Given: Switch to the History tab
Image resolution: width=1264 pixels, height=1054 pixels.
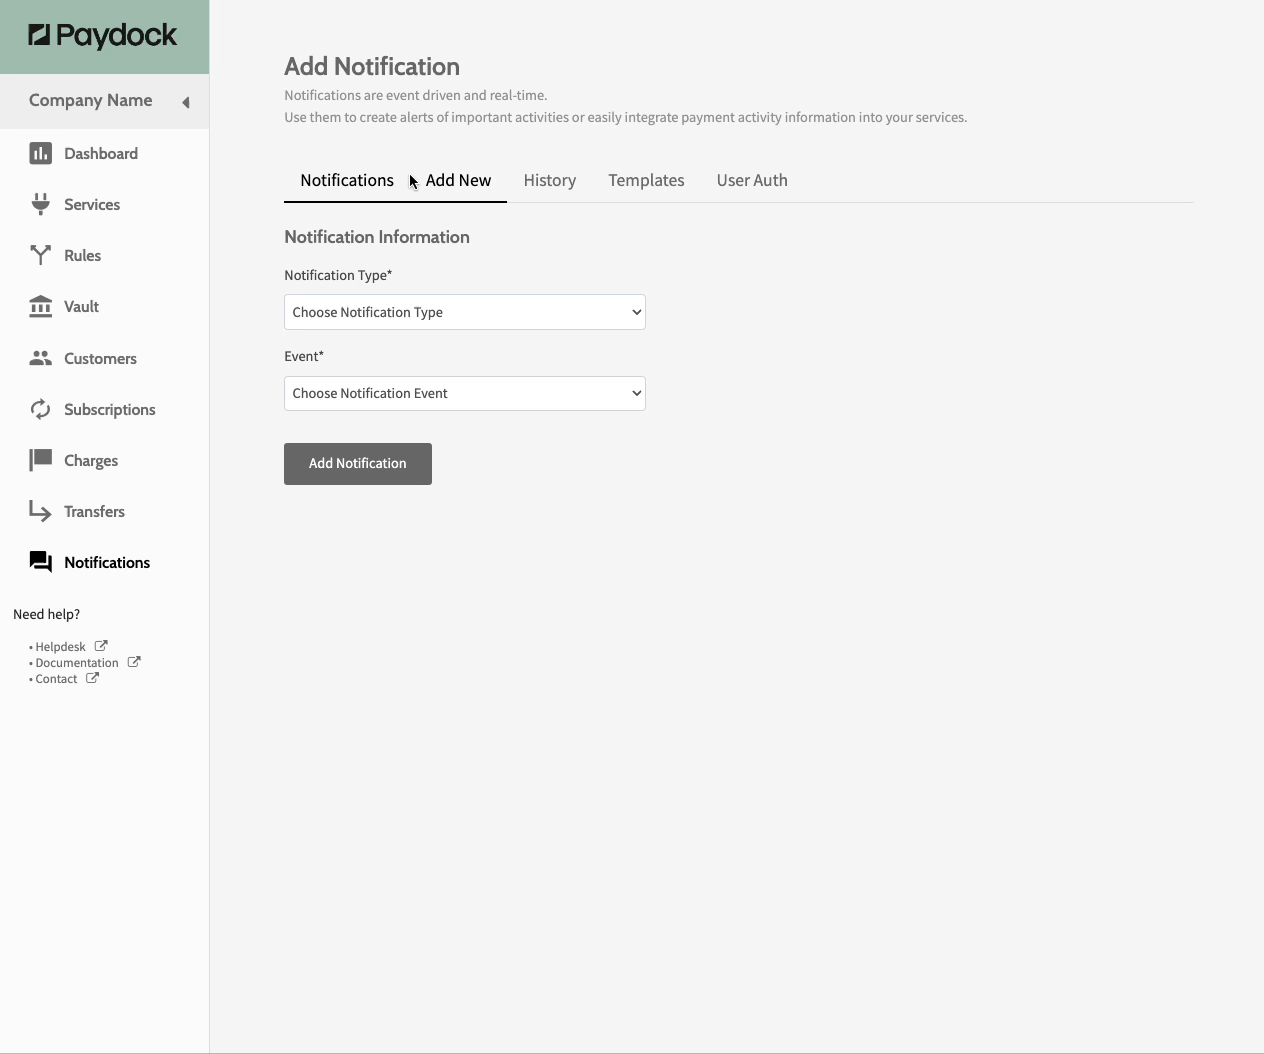Looking at the screenshot, I should [549, 180].
